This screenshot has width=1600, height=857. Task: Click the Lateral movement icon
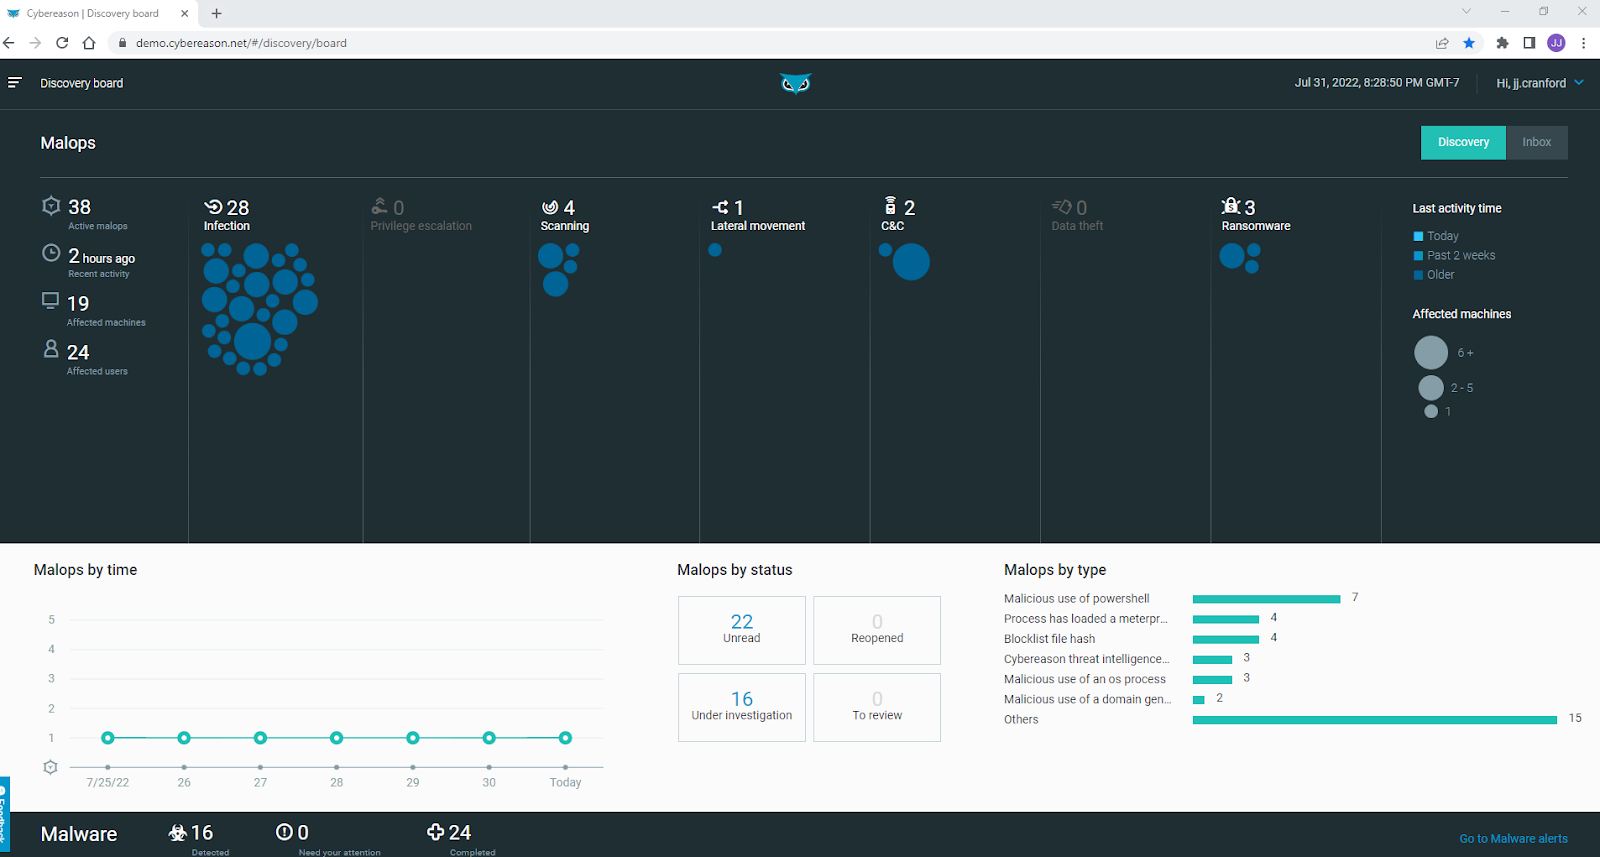[720, 207]
